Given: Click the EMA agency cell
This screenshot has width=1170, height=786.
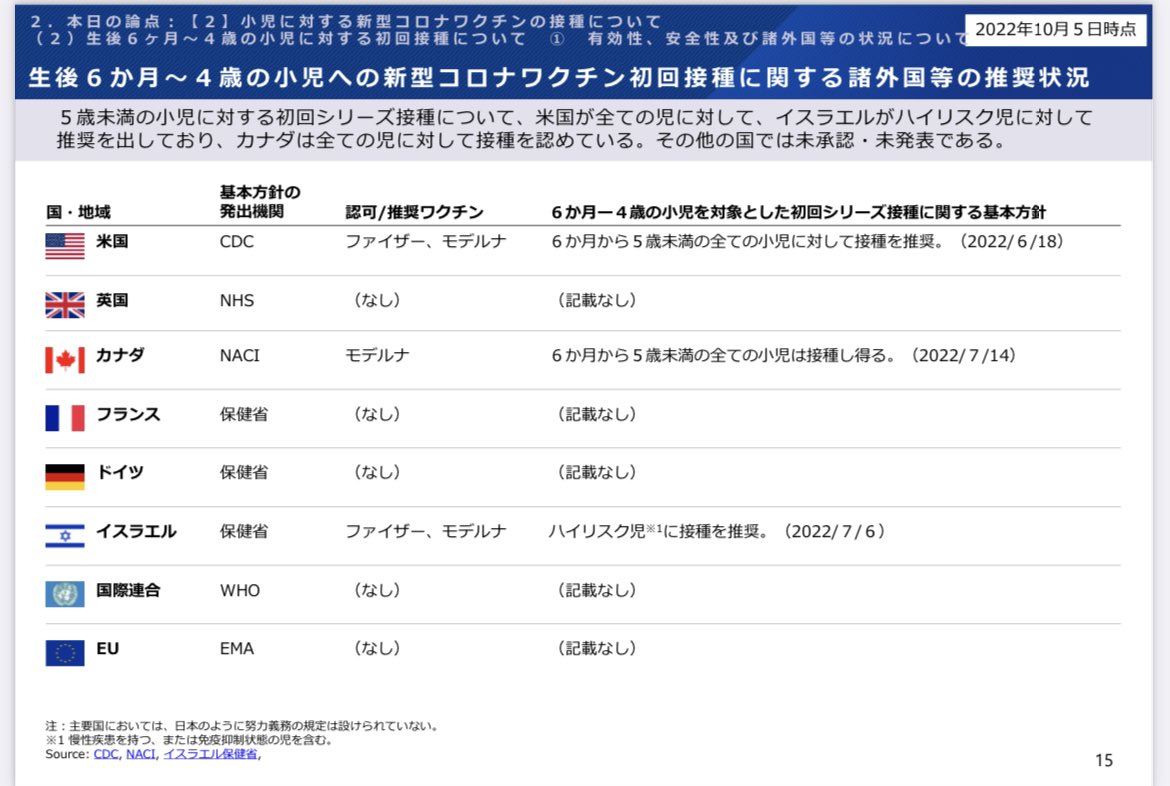Looking at the screenshot, I should [237, 649].
